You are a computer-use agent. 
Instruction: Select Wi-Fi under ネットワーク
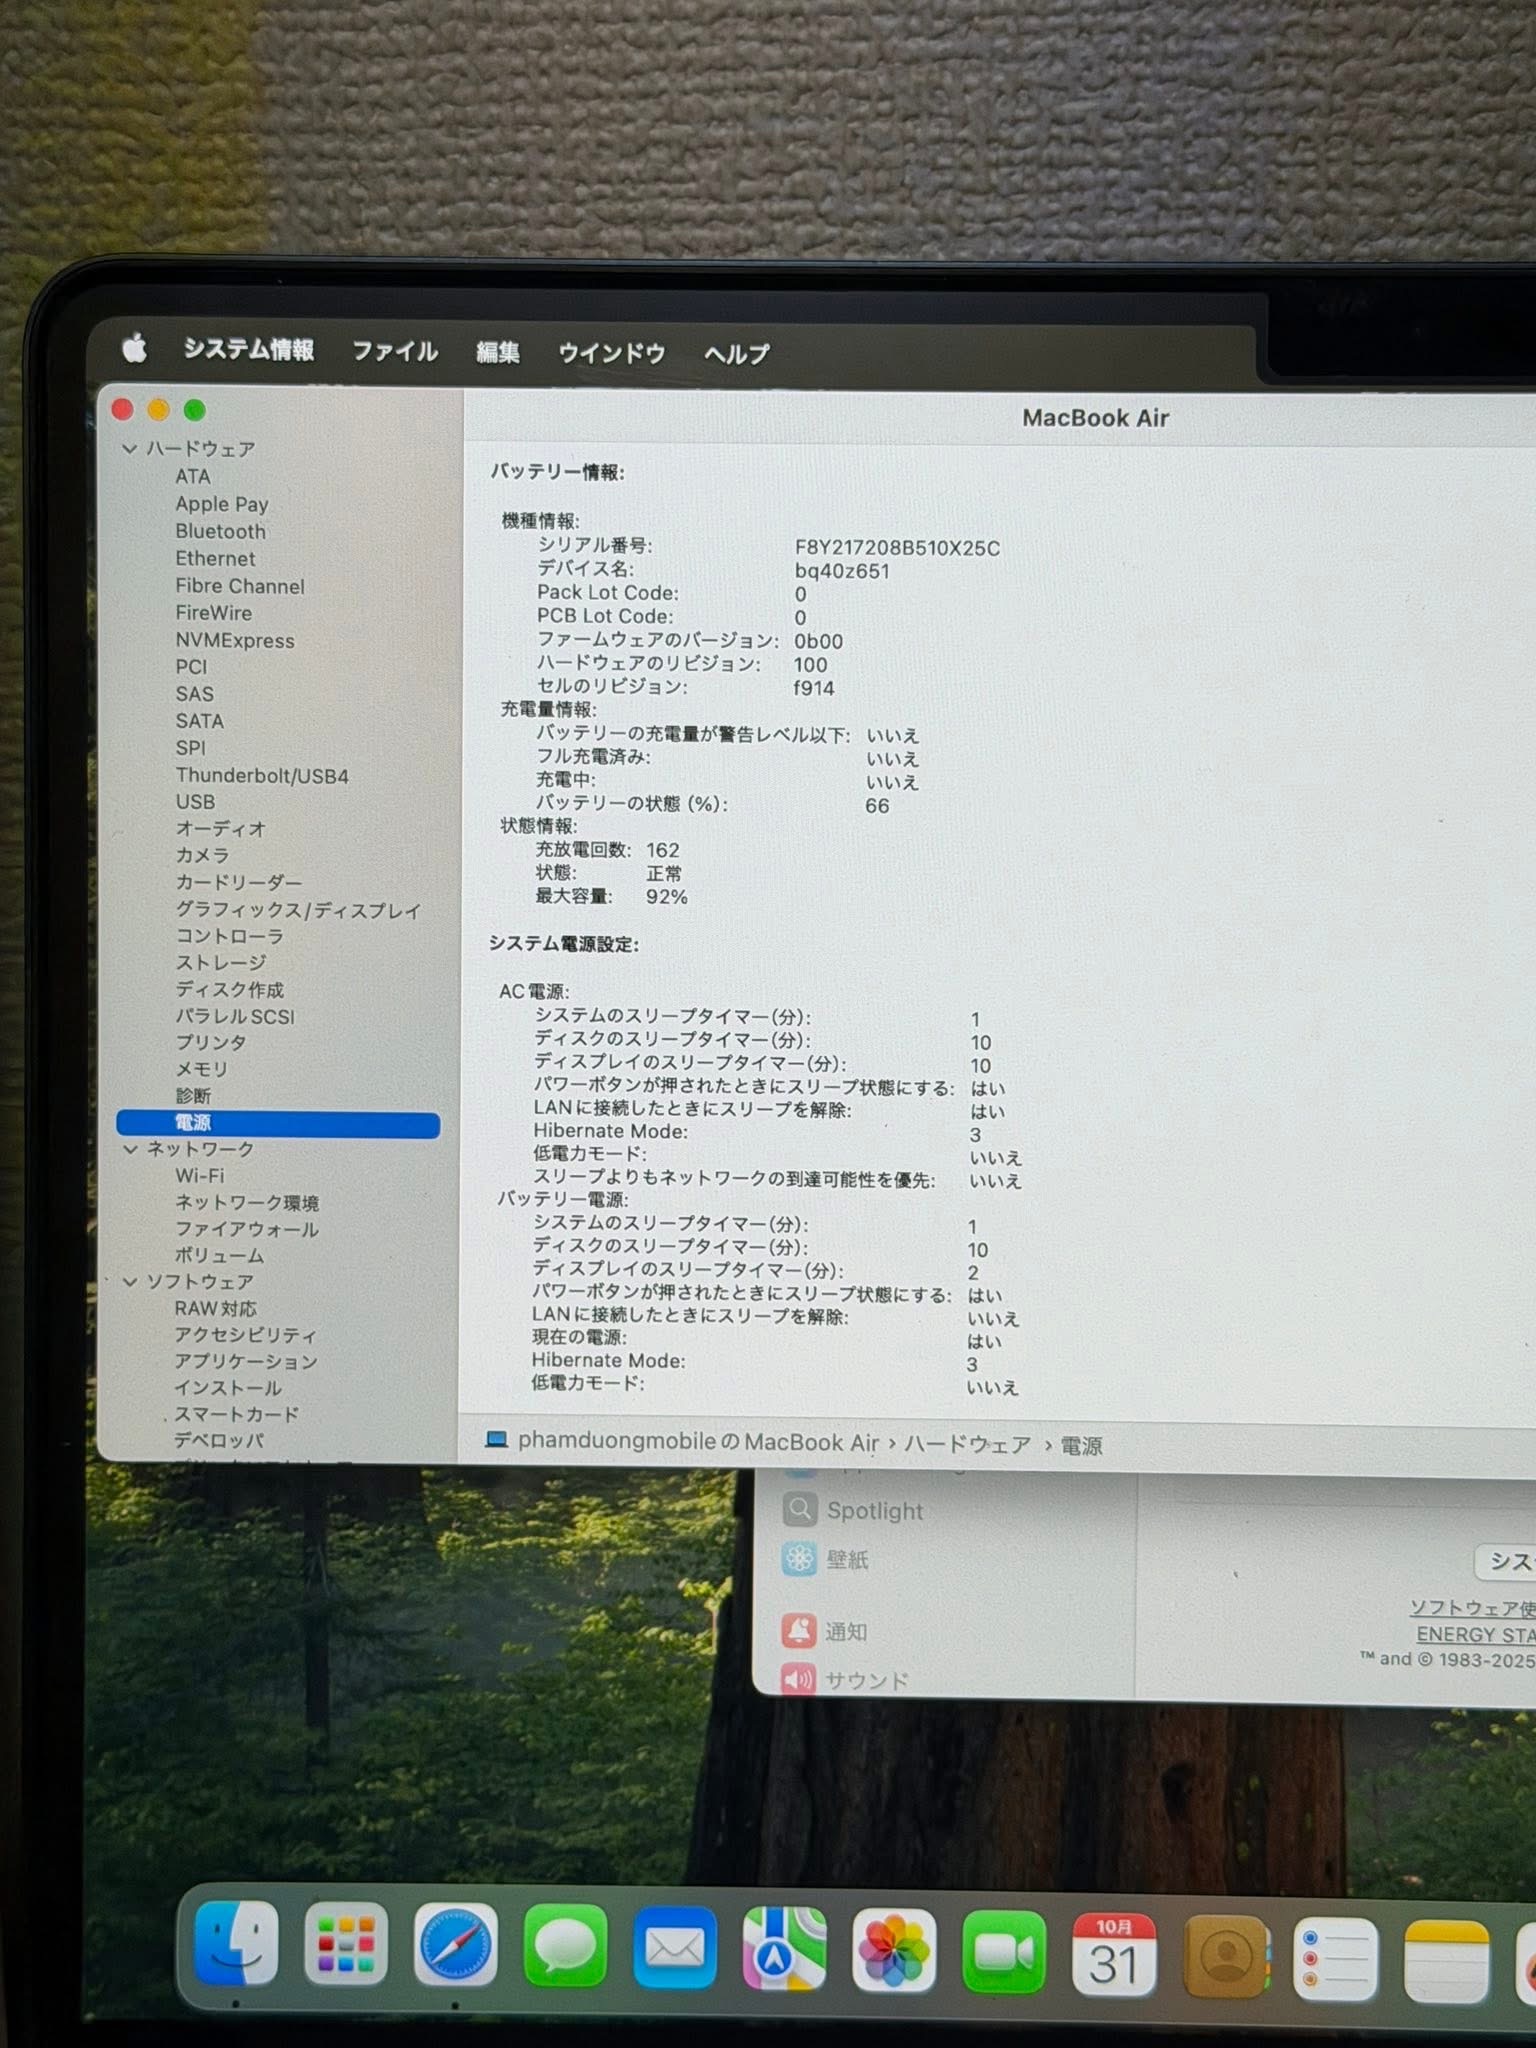pos(199,1176)
